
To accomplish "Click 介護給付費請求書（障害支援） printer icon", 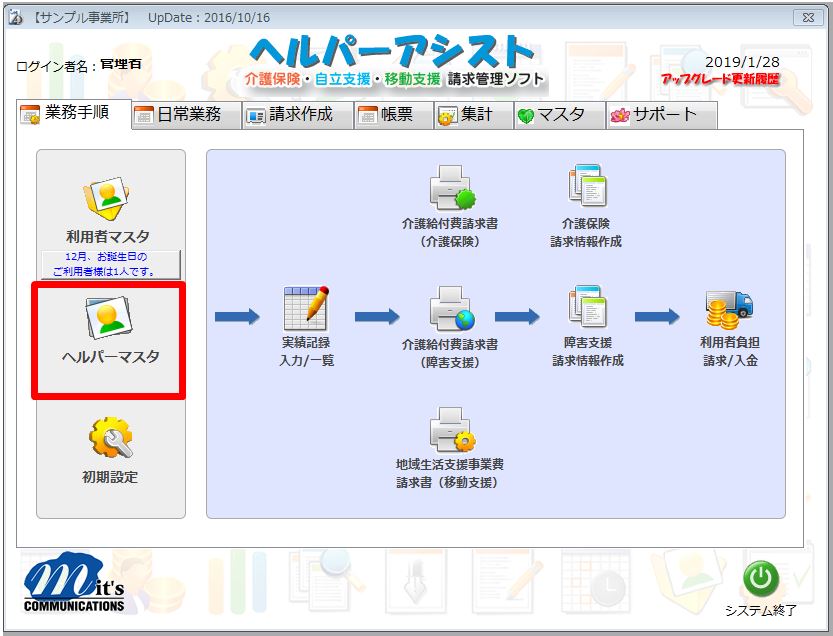I will click(450, 309).
